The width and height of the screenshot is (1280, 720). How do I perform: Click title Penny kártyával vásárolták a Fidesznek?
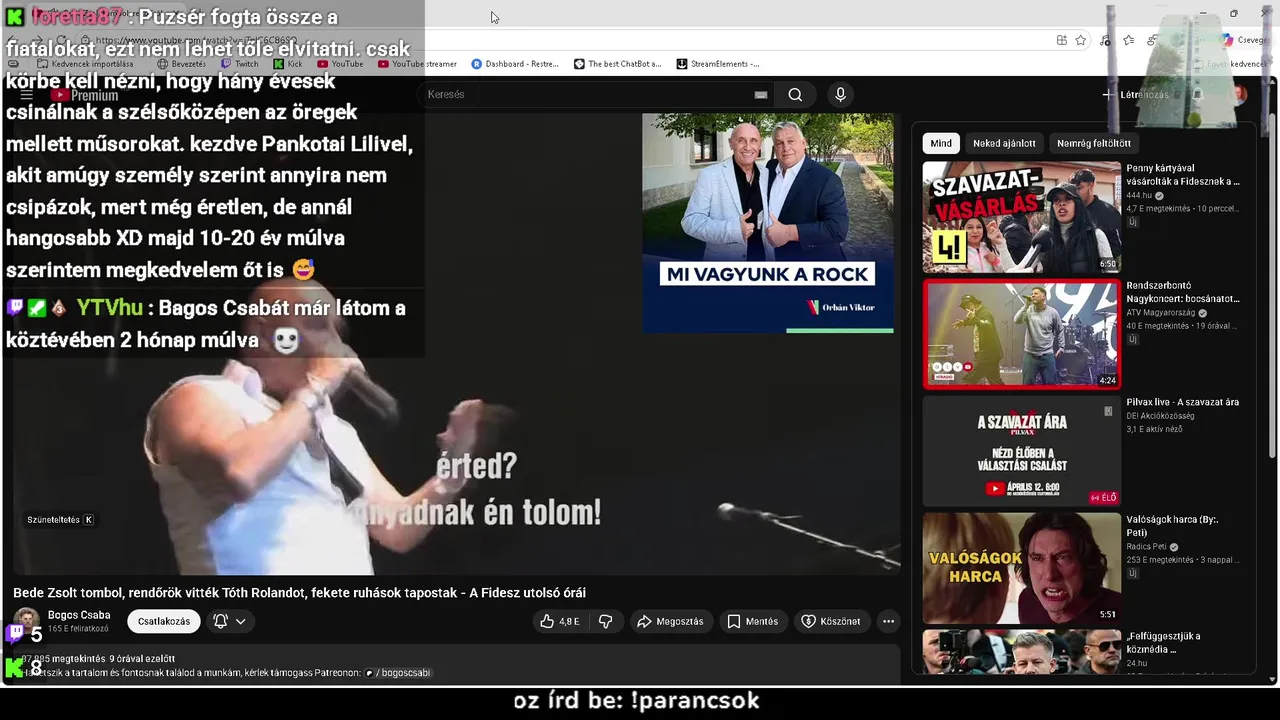(x=1183, y=175)
